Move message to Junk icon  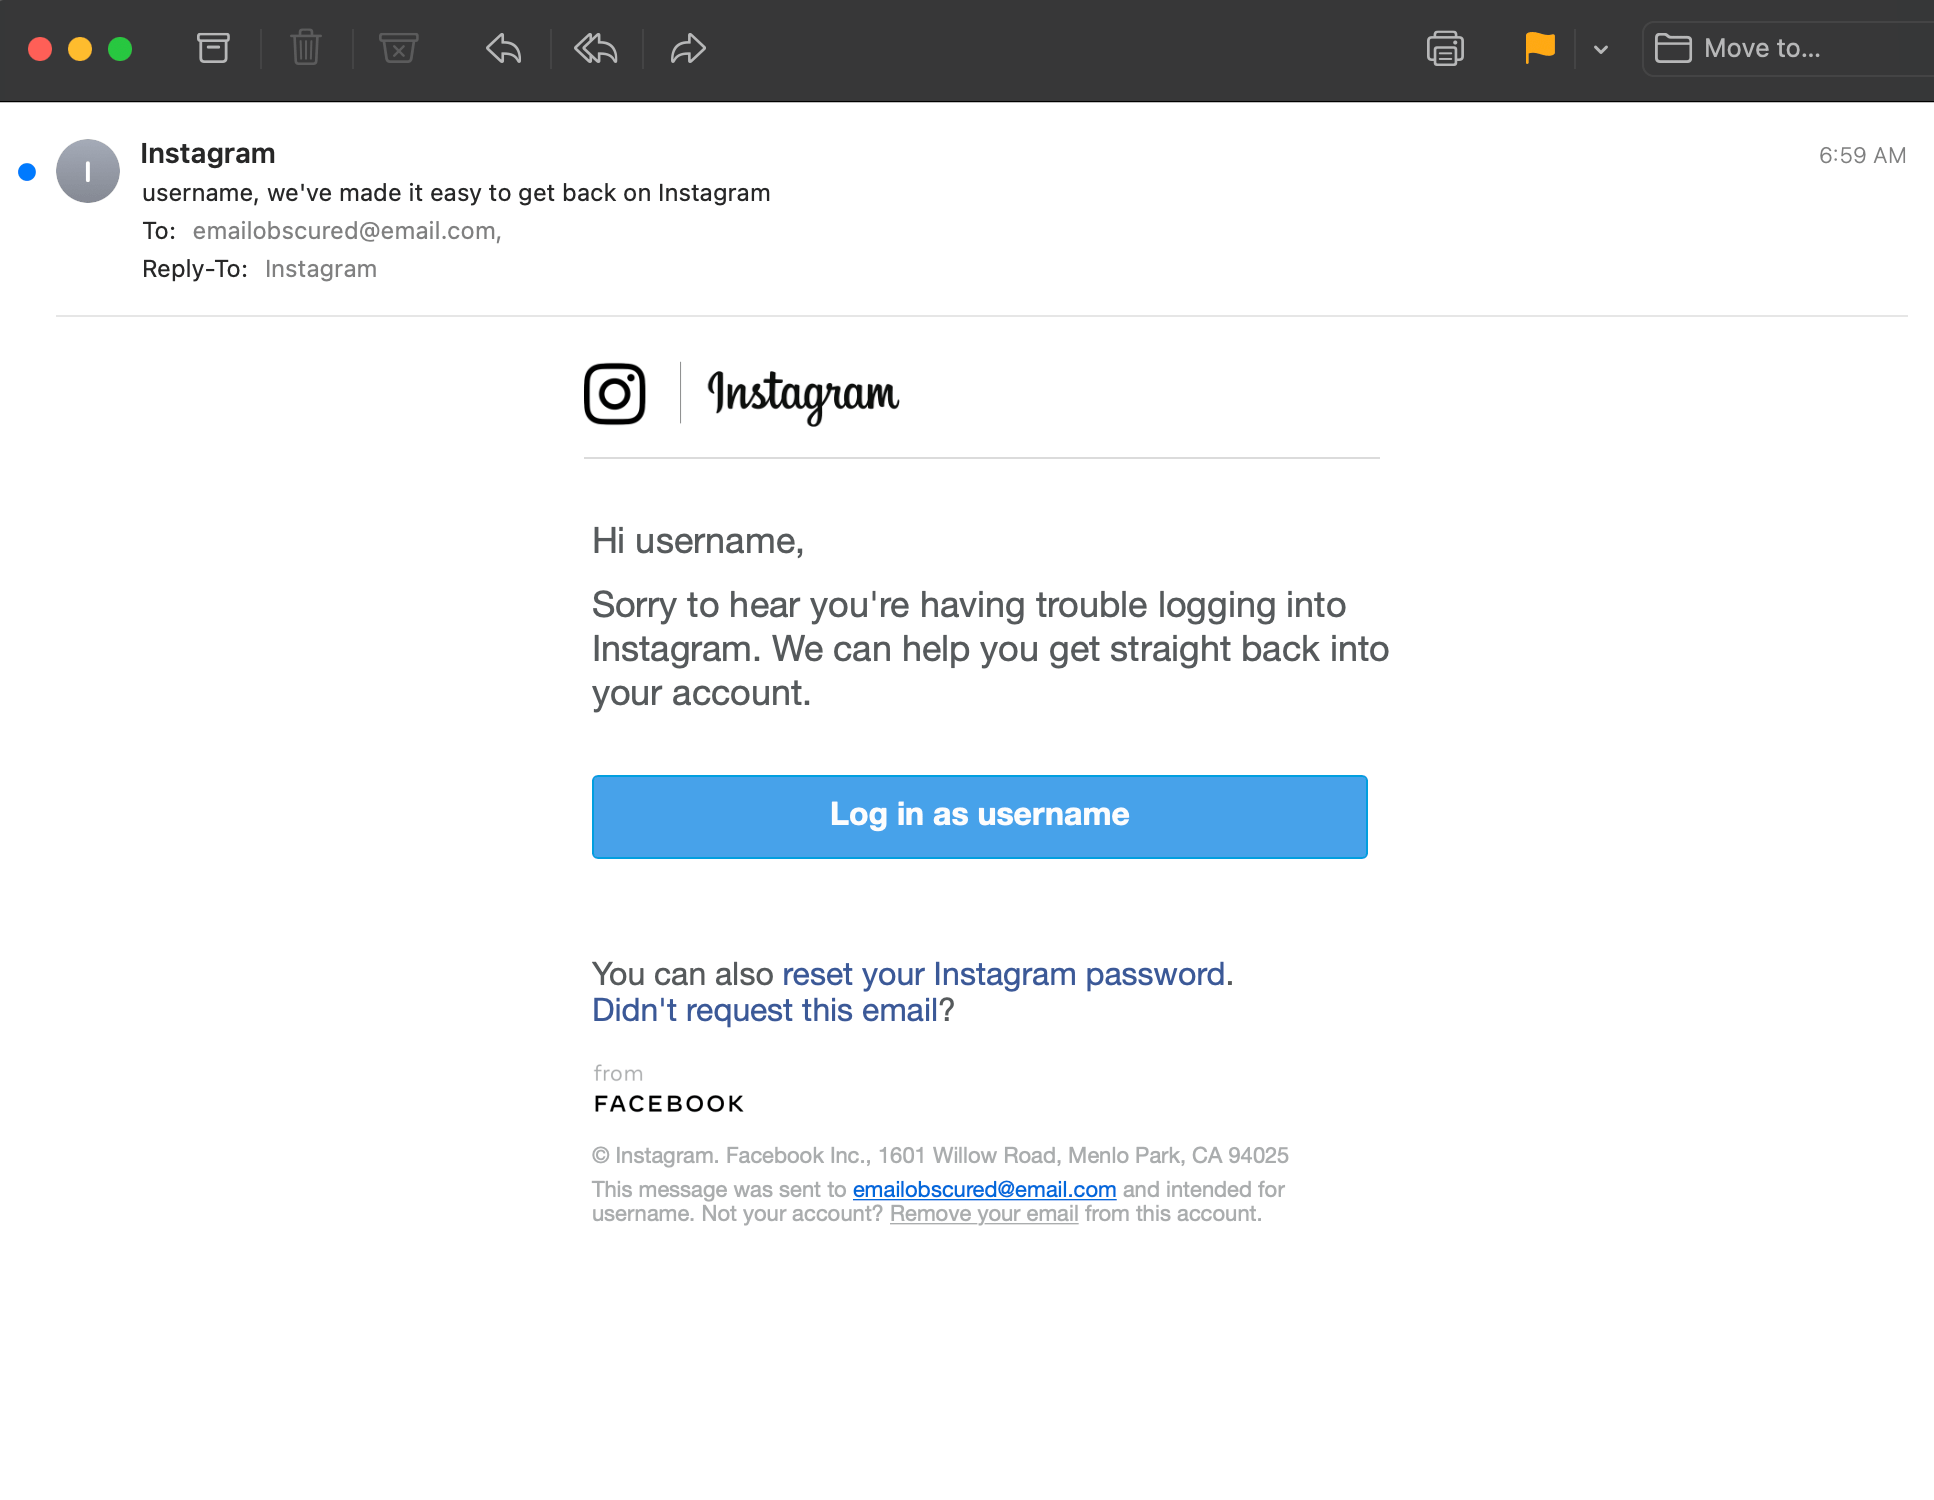[x=398, y=48]
